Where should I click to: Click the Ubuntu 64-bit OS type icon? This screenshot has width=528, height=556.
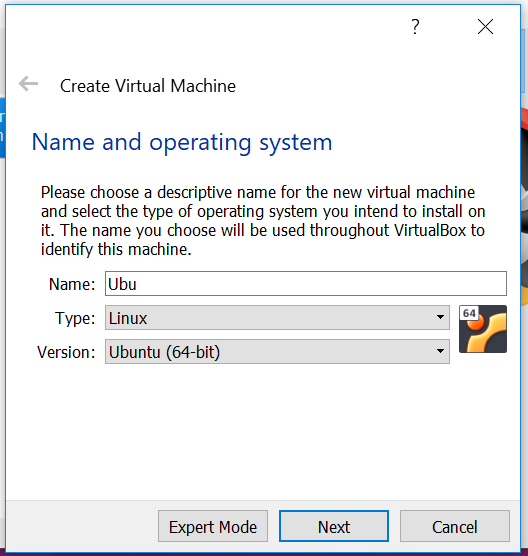[483, 329]
